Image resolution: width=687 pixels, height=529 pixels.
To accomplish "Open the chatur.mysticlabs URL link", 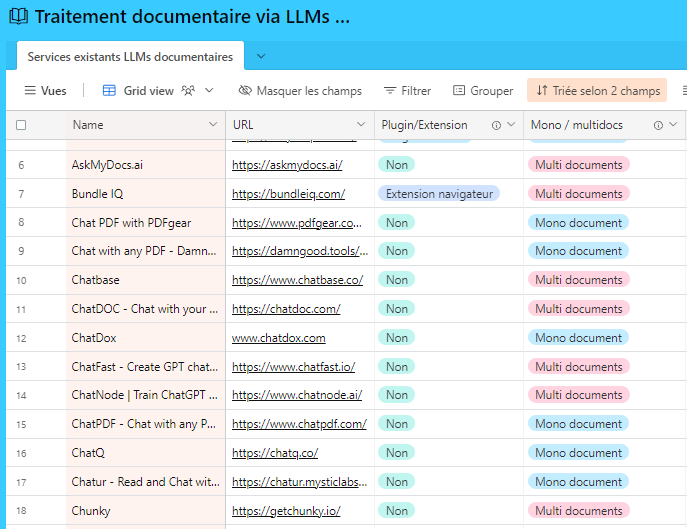I will tap(300, 482).
